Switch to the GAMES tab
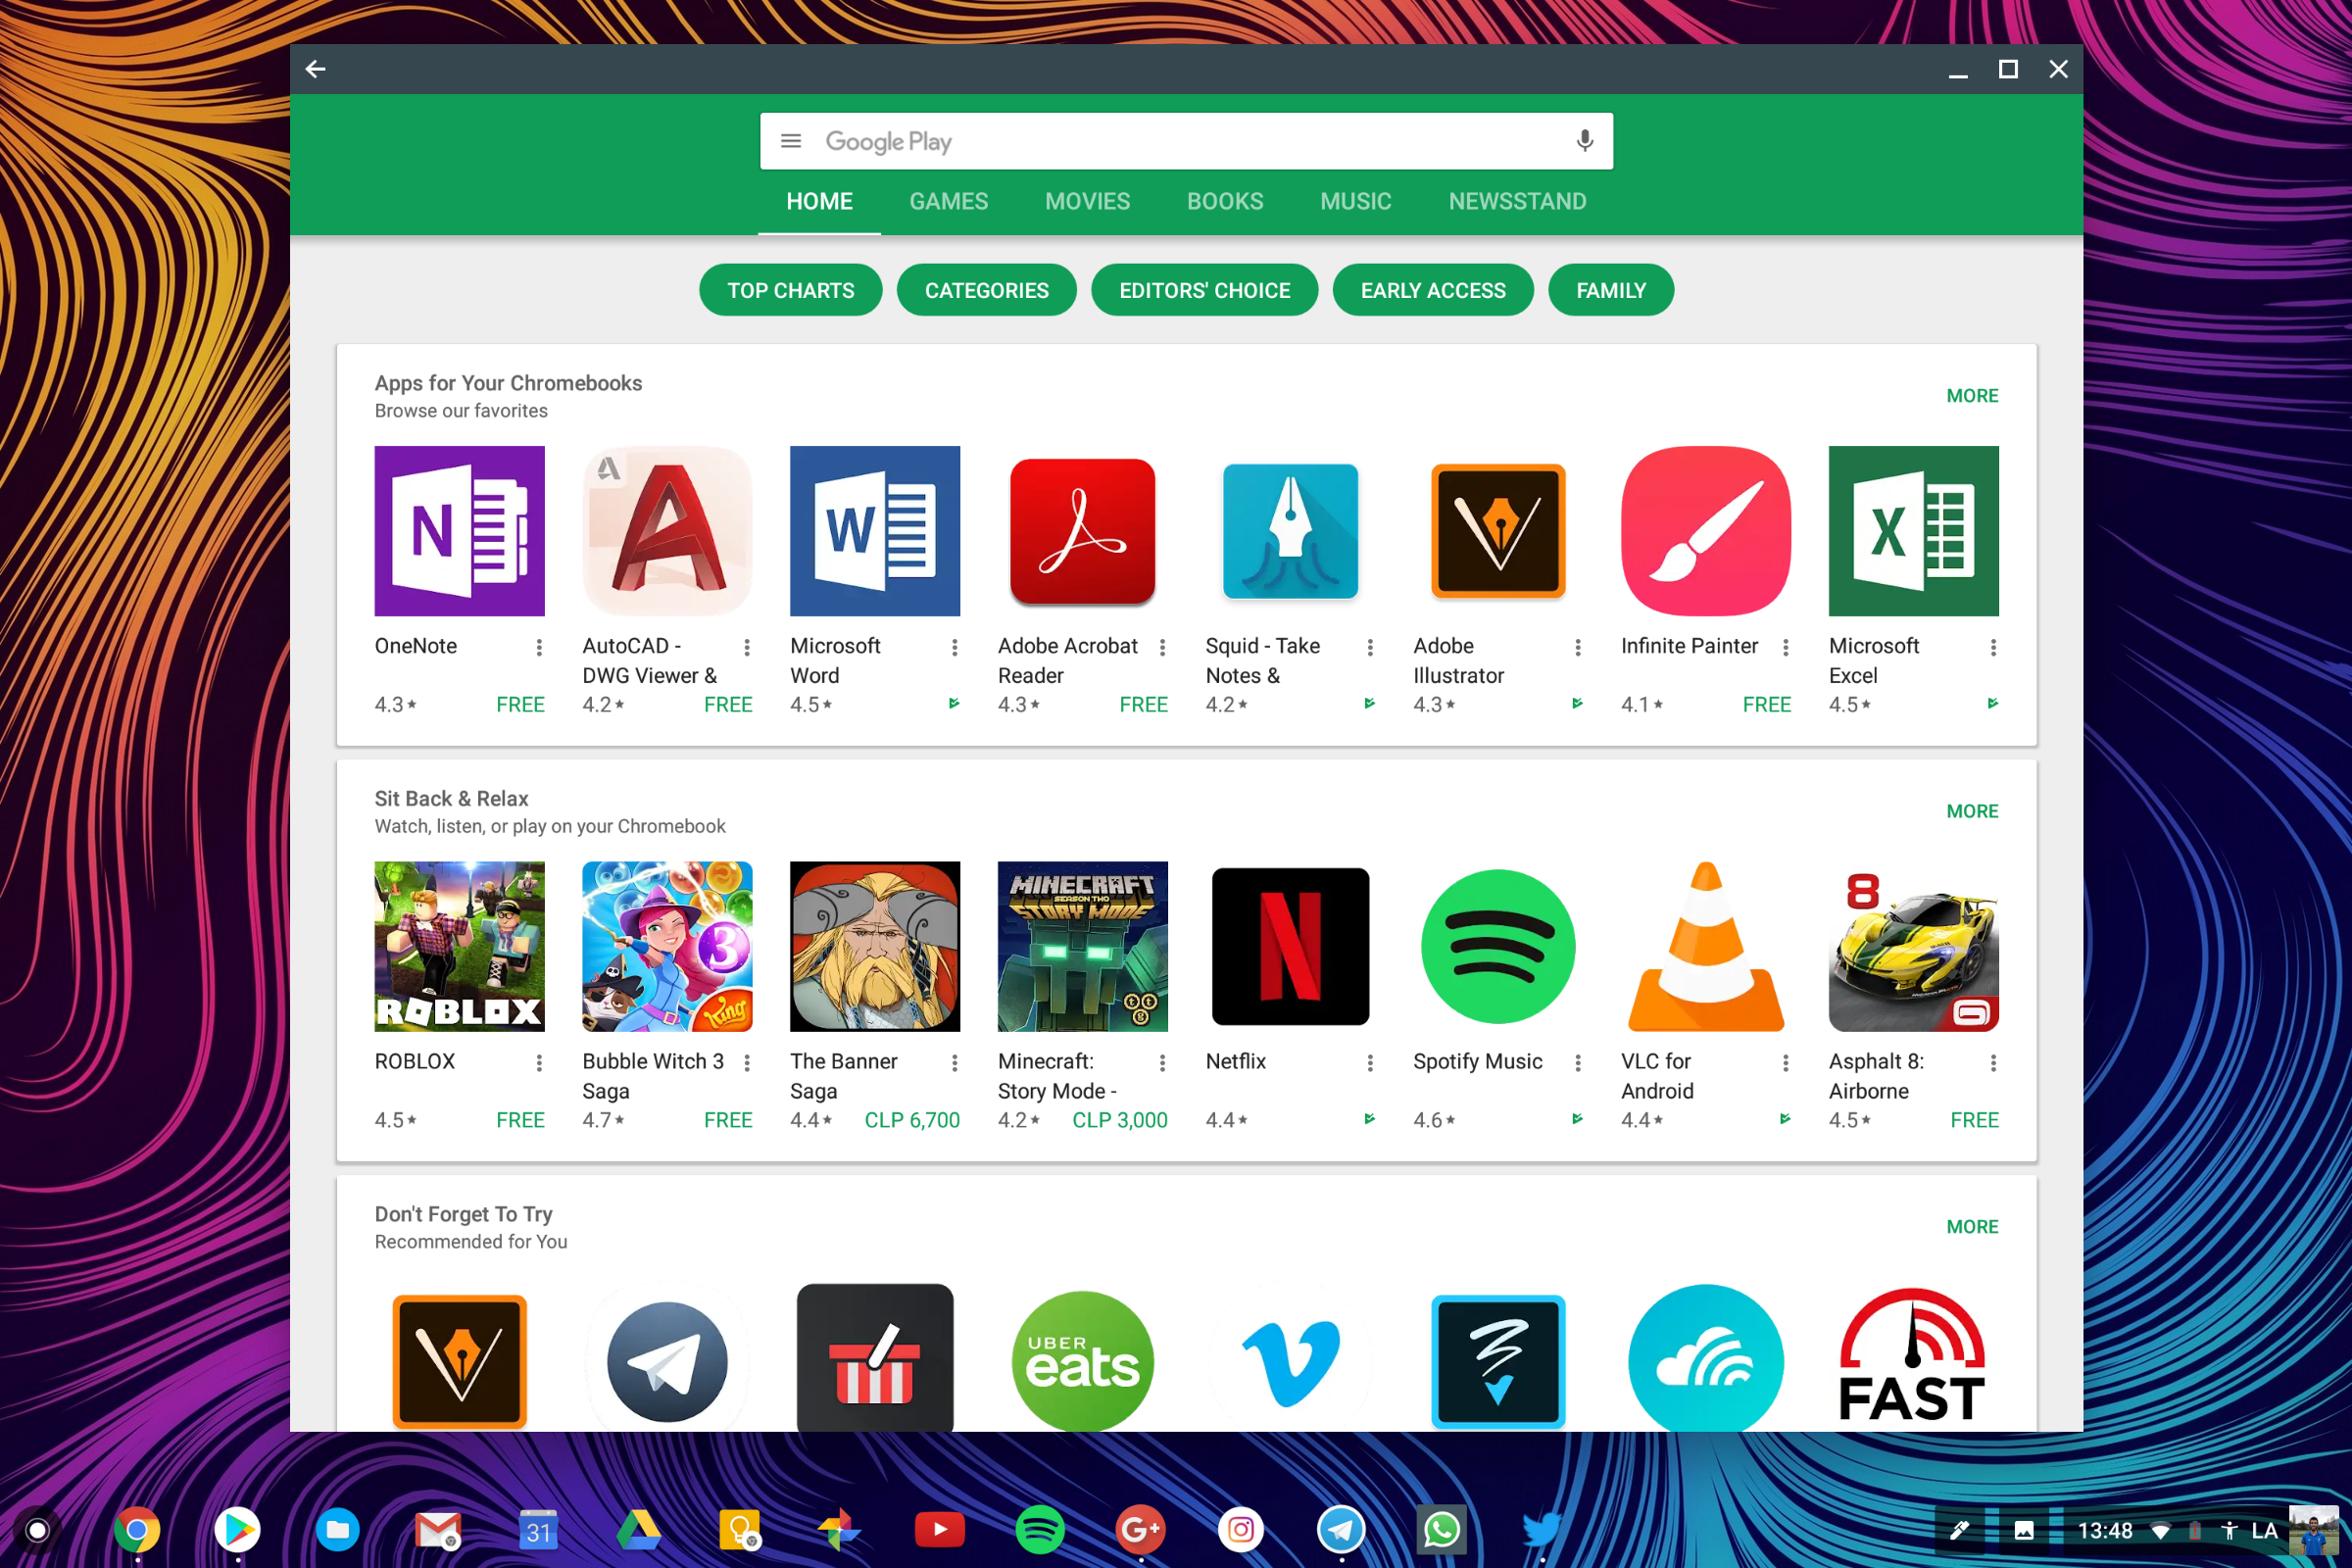 click(948, 201)
